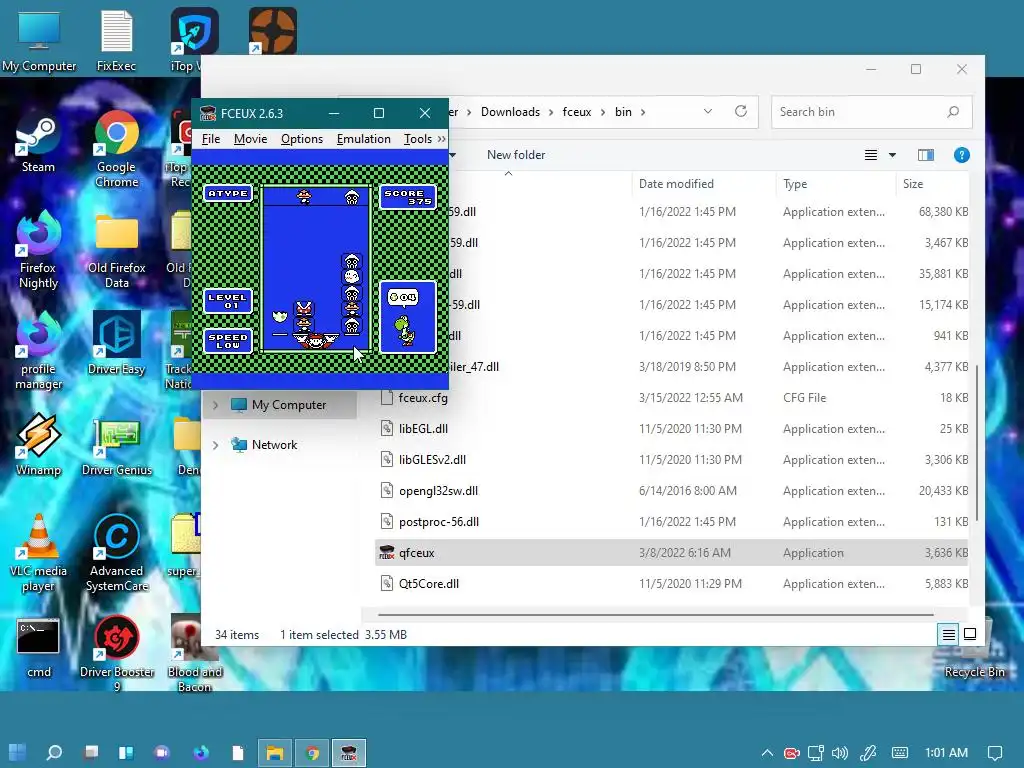This screenshot has width=1024, height=768.
Task: Click the refresh icon in Explorer address bar
Action: [x=741, y=111]
